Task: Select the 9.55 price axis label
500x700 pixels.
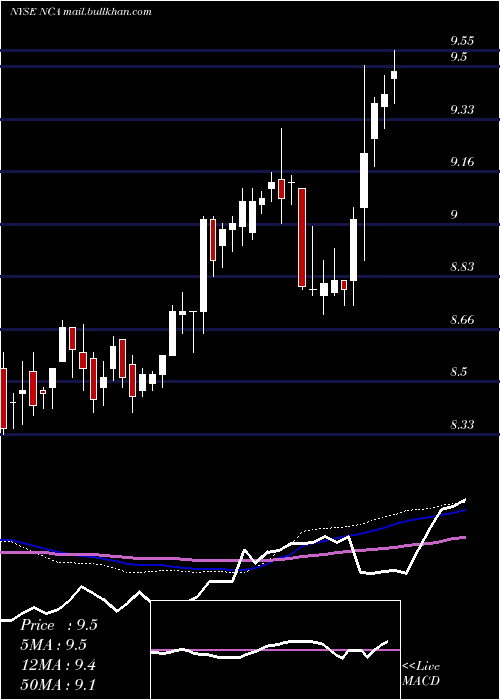Action: pyautogui.click(x=462, y=41)
